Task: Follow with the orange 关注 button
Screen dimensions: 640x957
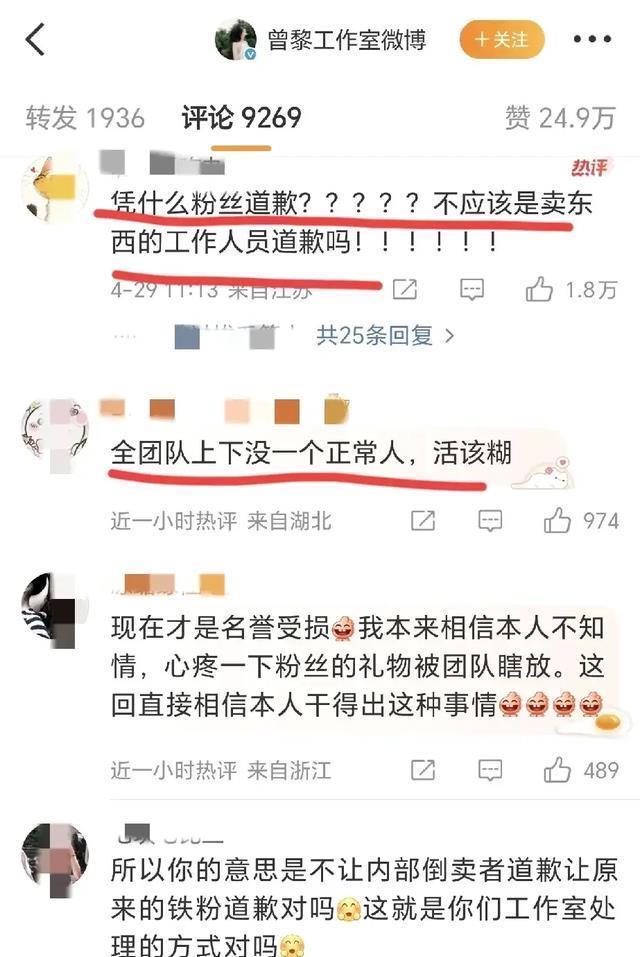Action: tap(502, 39)
